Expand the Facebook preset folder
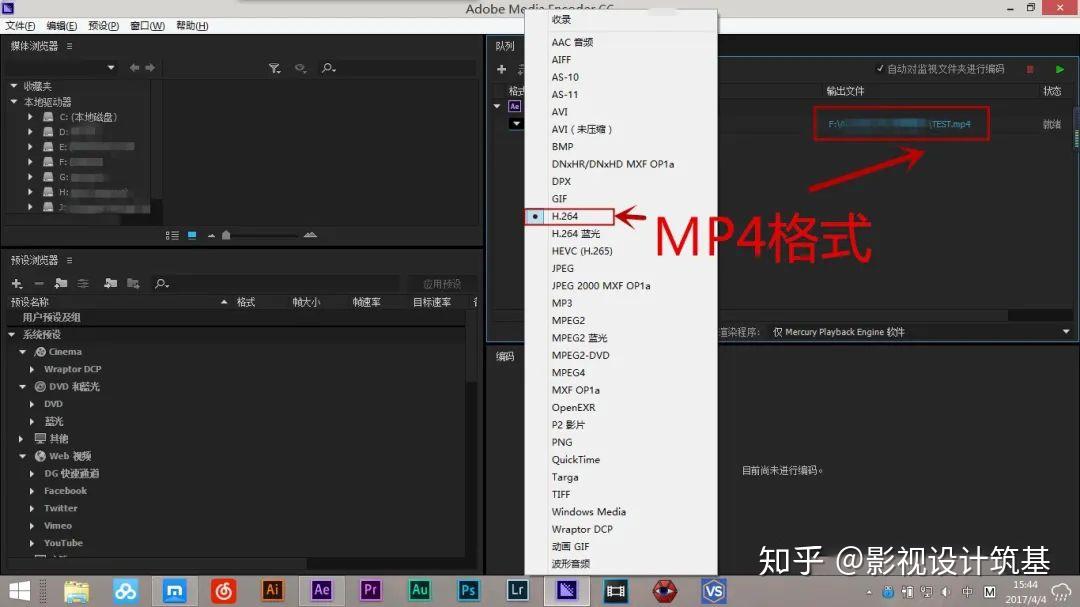This screenshot has width=1080, height=607. tap(32, 491)
